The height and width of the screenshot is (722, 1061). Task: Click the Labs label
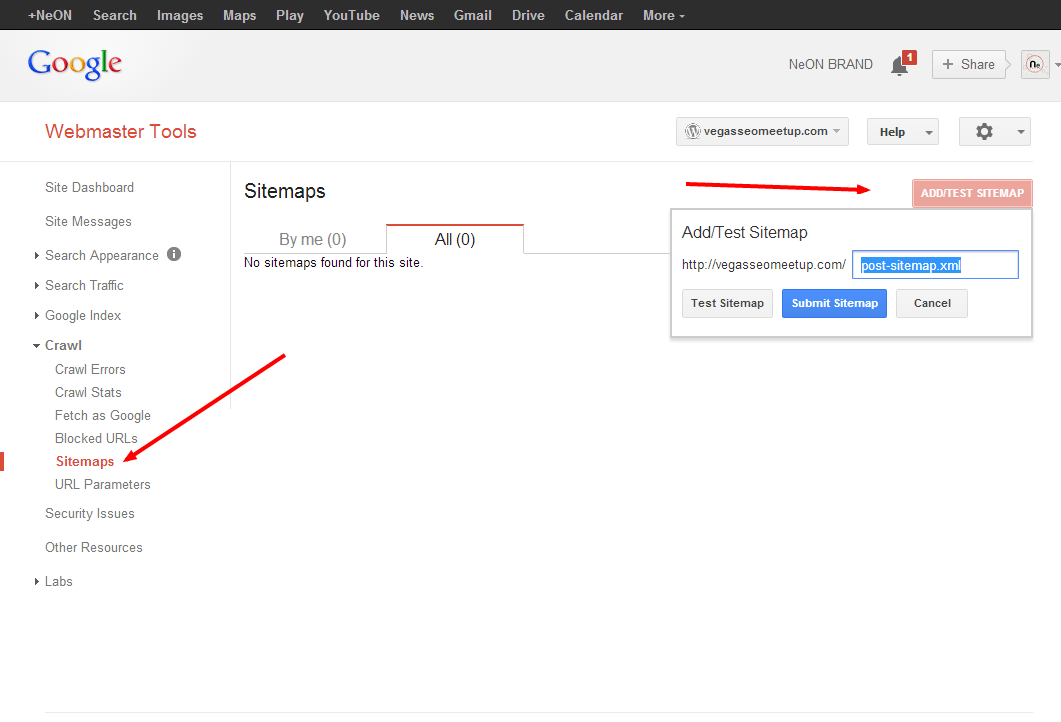click(x=58, y=581)
